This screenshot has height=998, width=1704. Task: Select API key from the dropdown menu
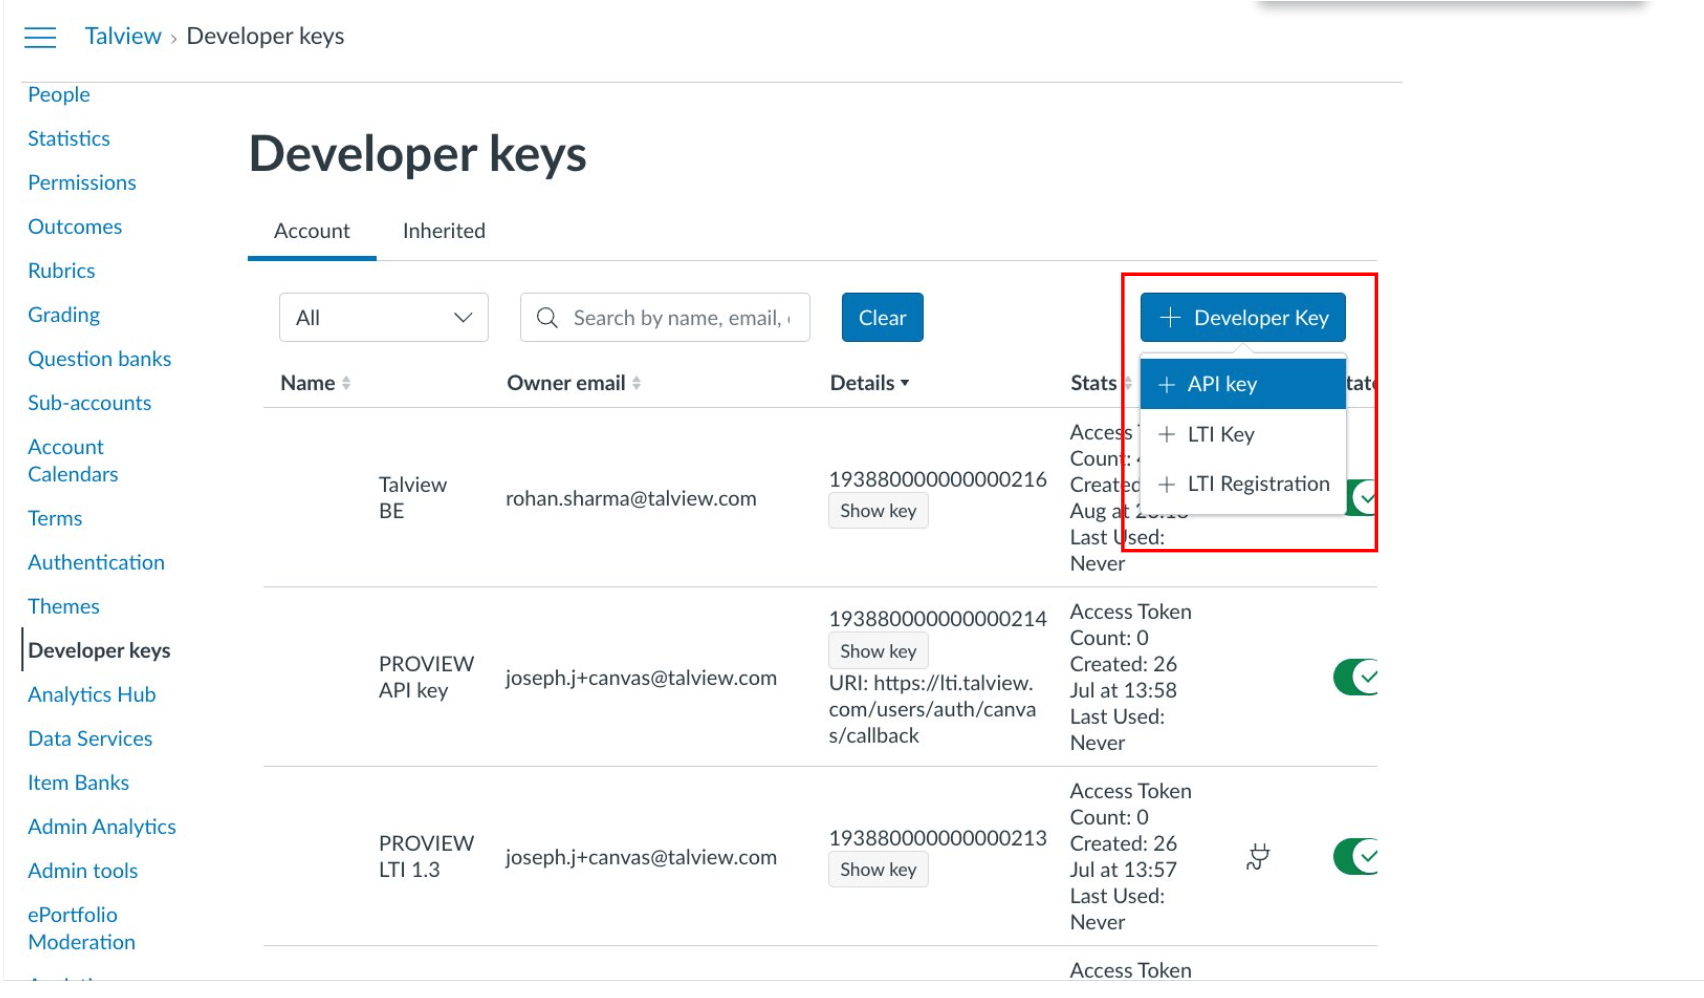coord(1243,384)
